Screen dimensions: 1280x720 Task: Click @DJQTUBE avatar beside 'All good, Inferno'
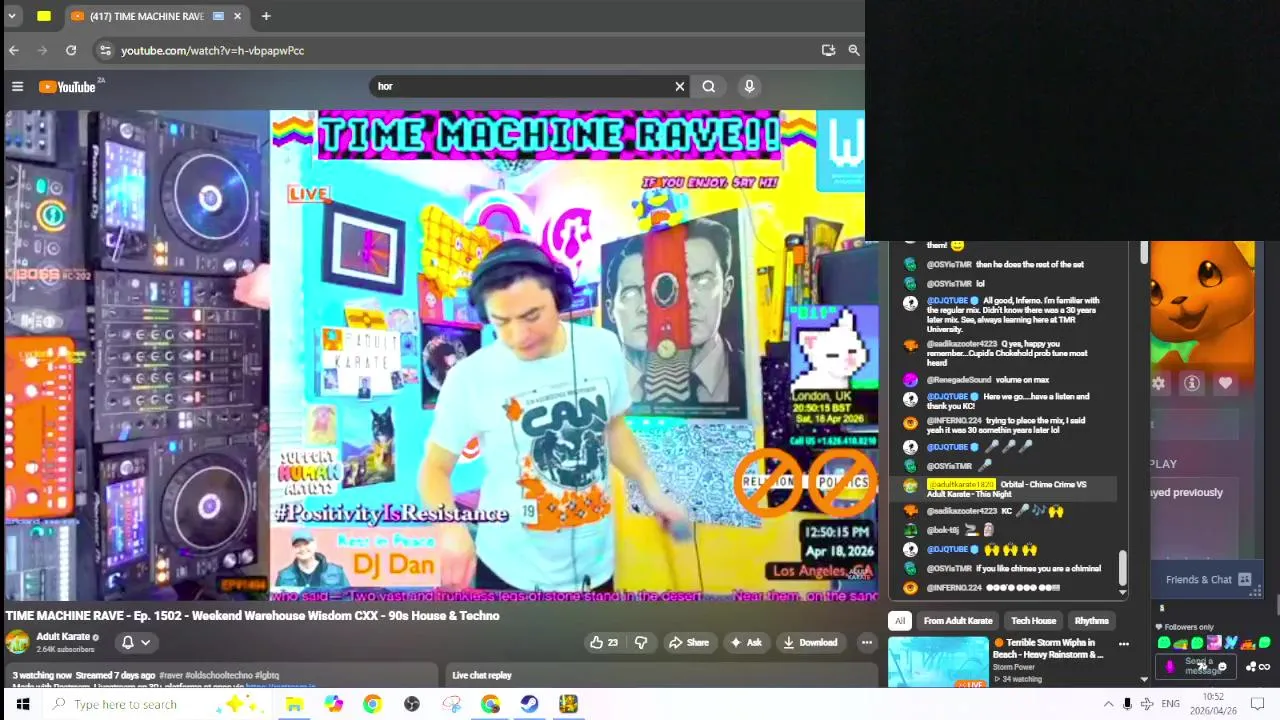tap(910, 303)
